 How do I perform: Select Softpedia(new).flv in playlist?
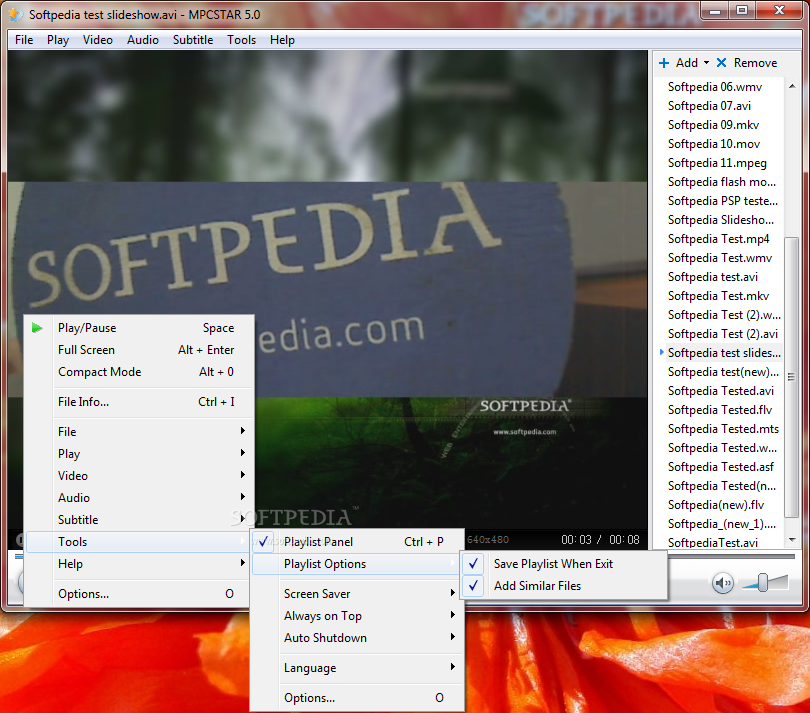pyautogui.click(x=715, y=505)
